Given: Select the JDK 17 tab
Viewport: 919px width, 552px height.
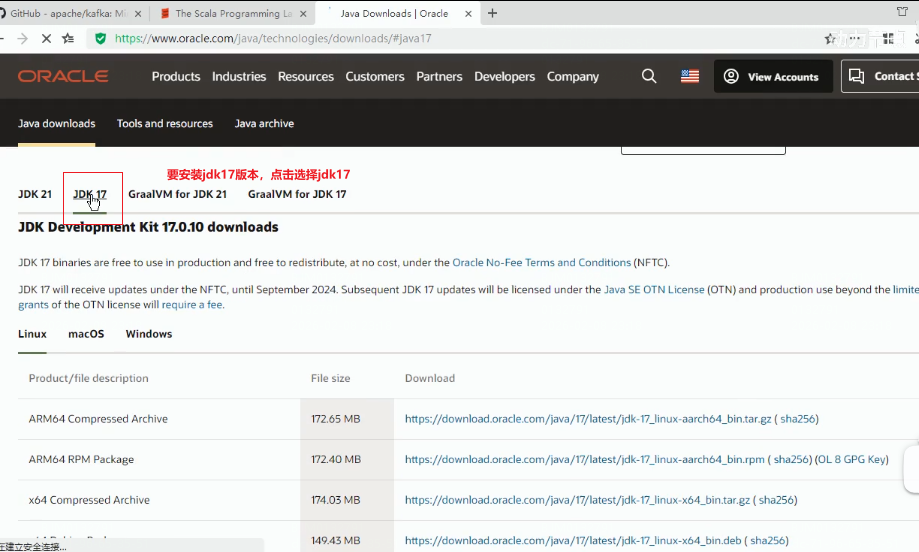Looking at the screenshot, I should [x=90, y=194].
